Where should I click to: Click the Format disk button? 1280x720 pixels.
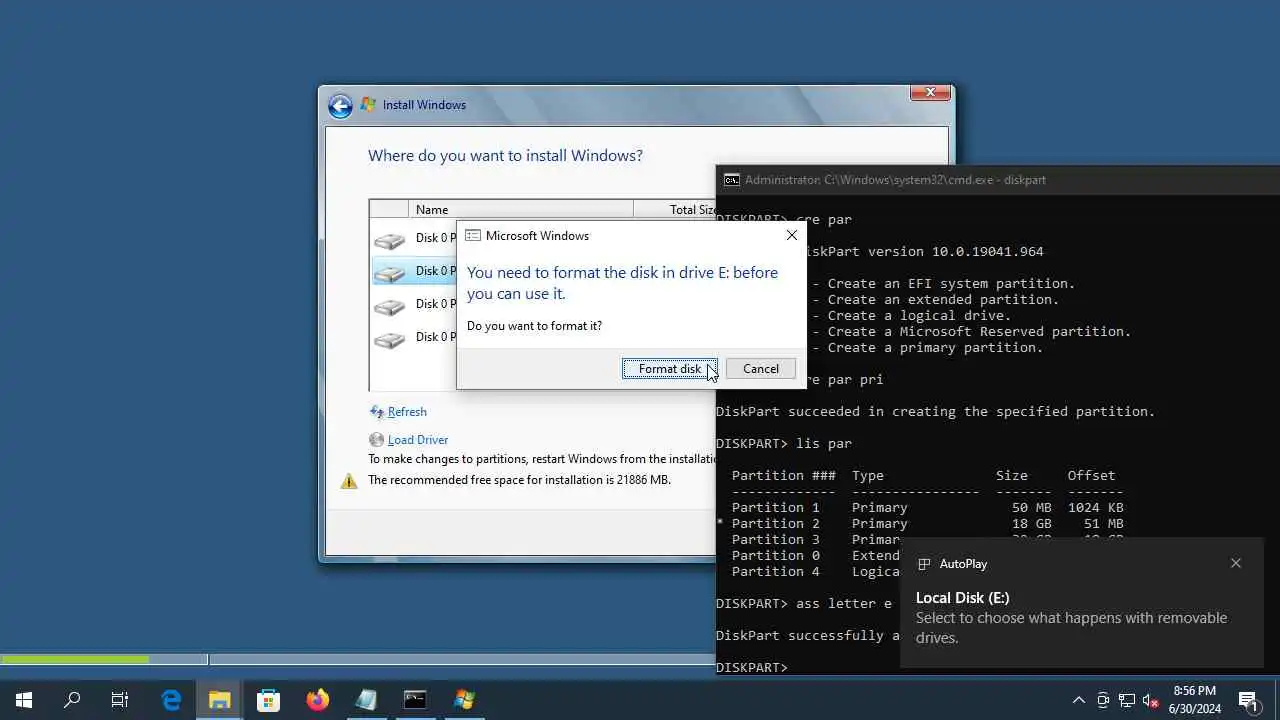coord(669,369)
